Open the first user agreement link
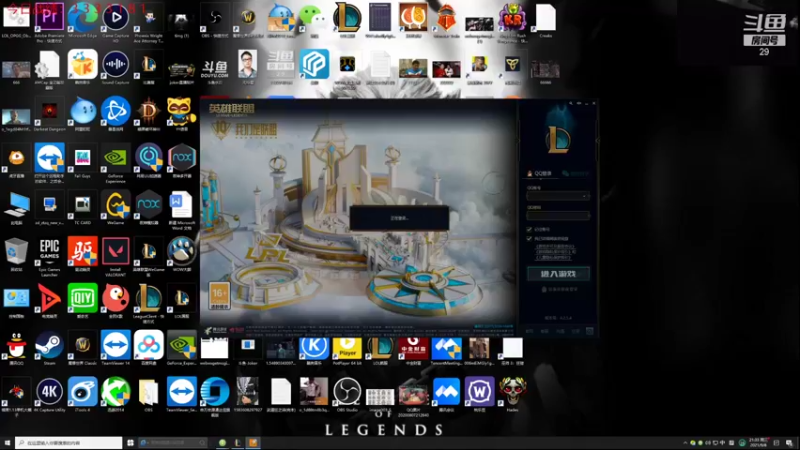This screenshot has width=800, height=450. (x=556, y=246)
